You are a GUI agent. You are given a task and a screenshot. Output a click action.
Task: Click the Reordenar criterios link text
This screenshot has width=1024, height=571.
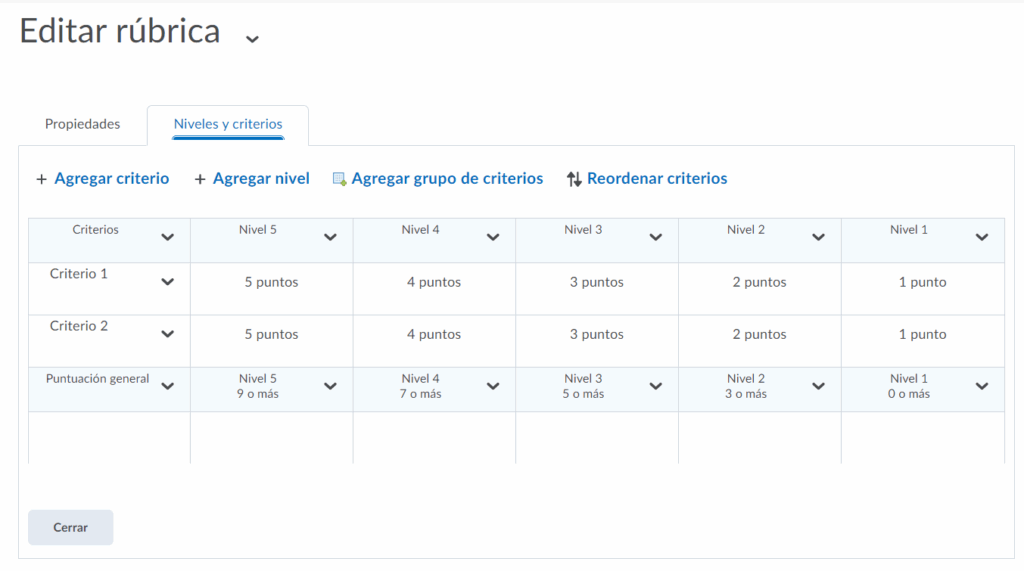click(657, 179)
